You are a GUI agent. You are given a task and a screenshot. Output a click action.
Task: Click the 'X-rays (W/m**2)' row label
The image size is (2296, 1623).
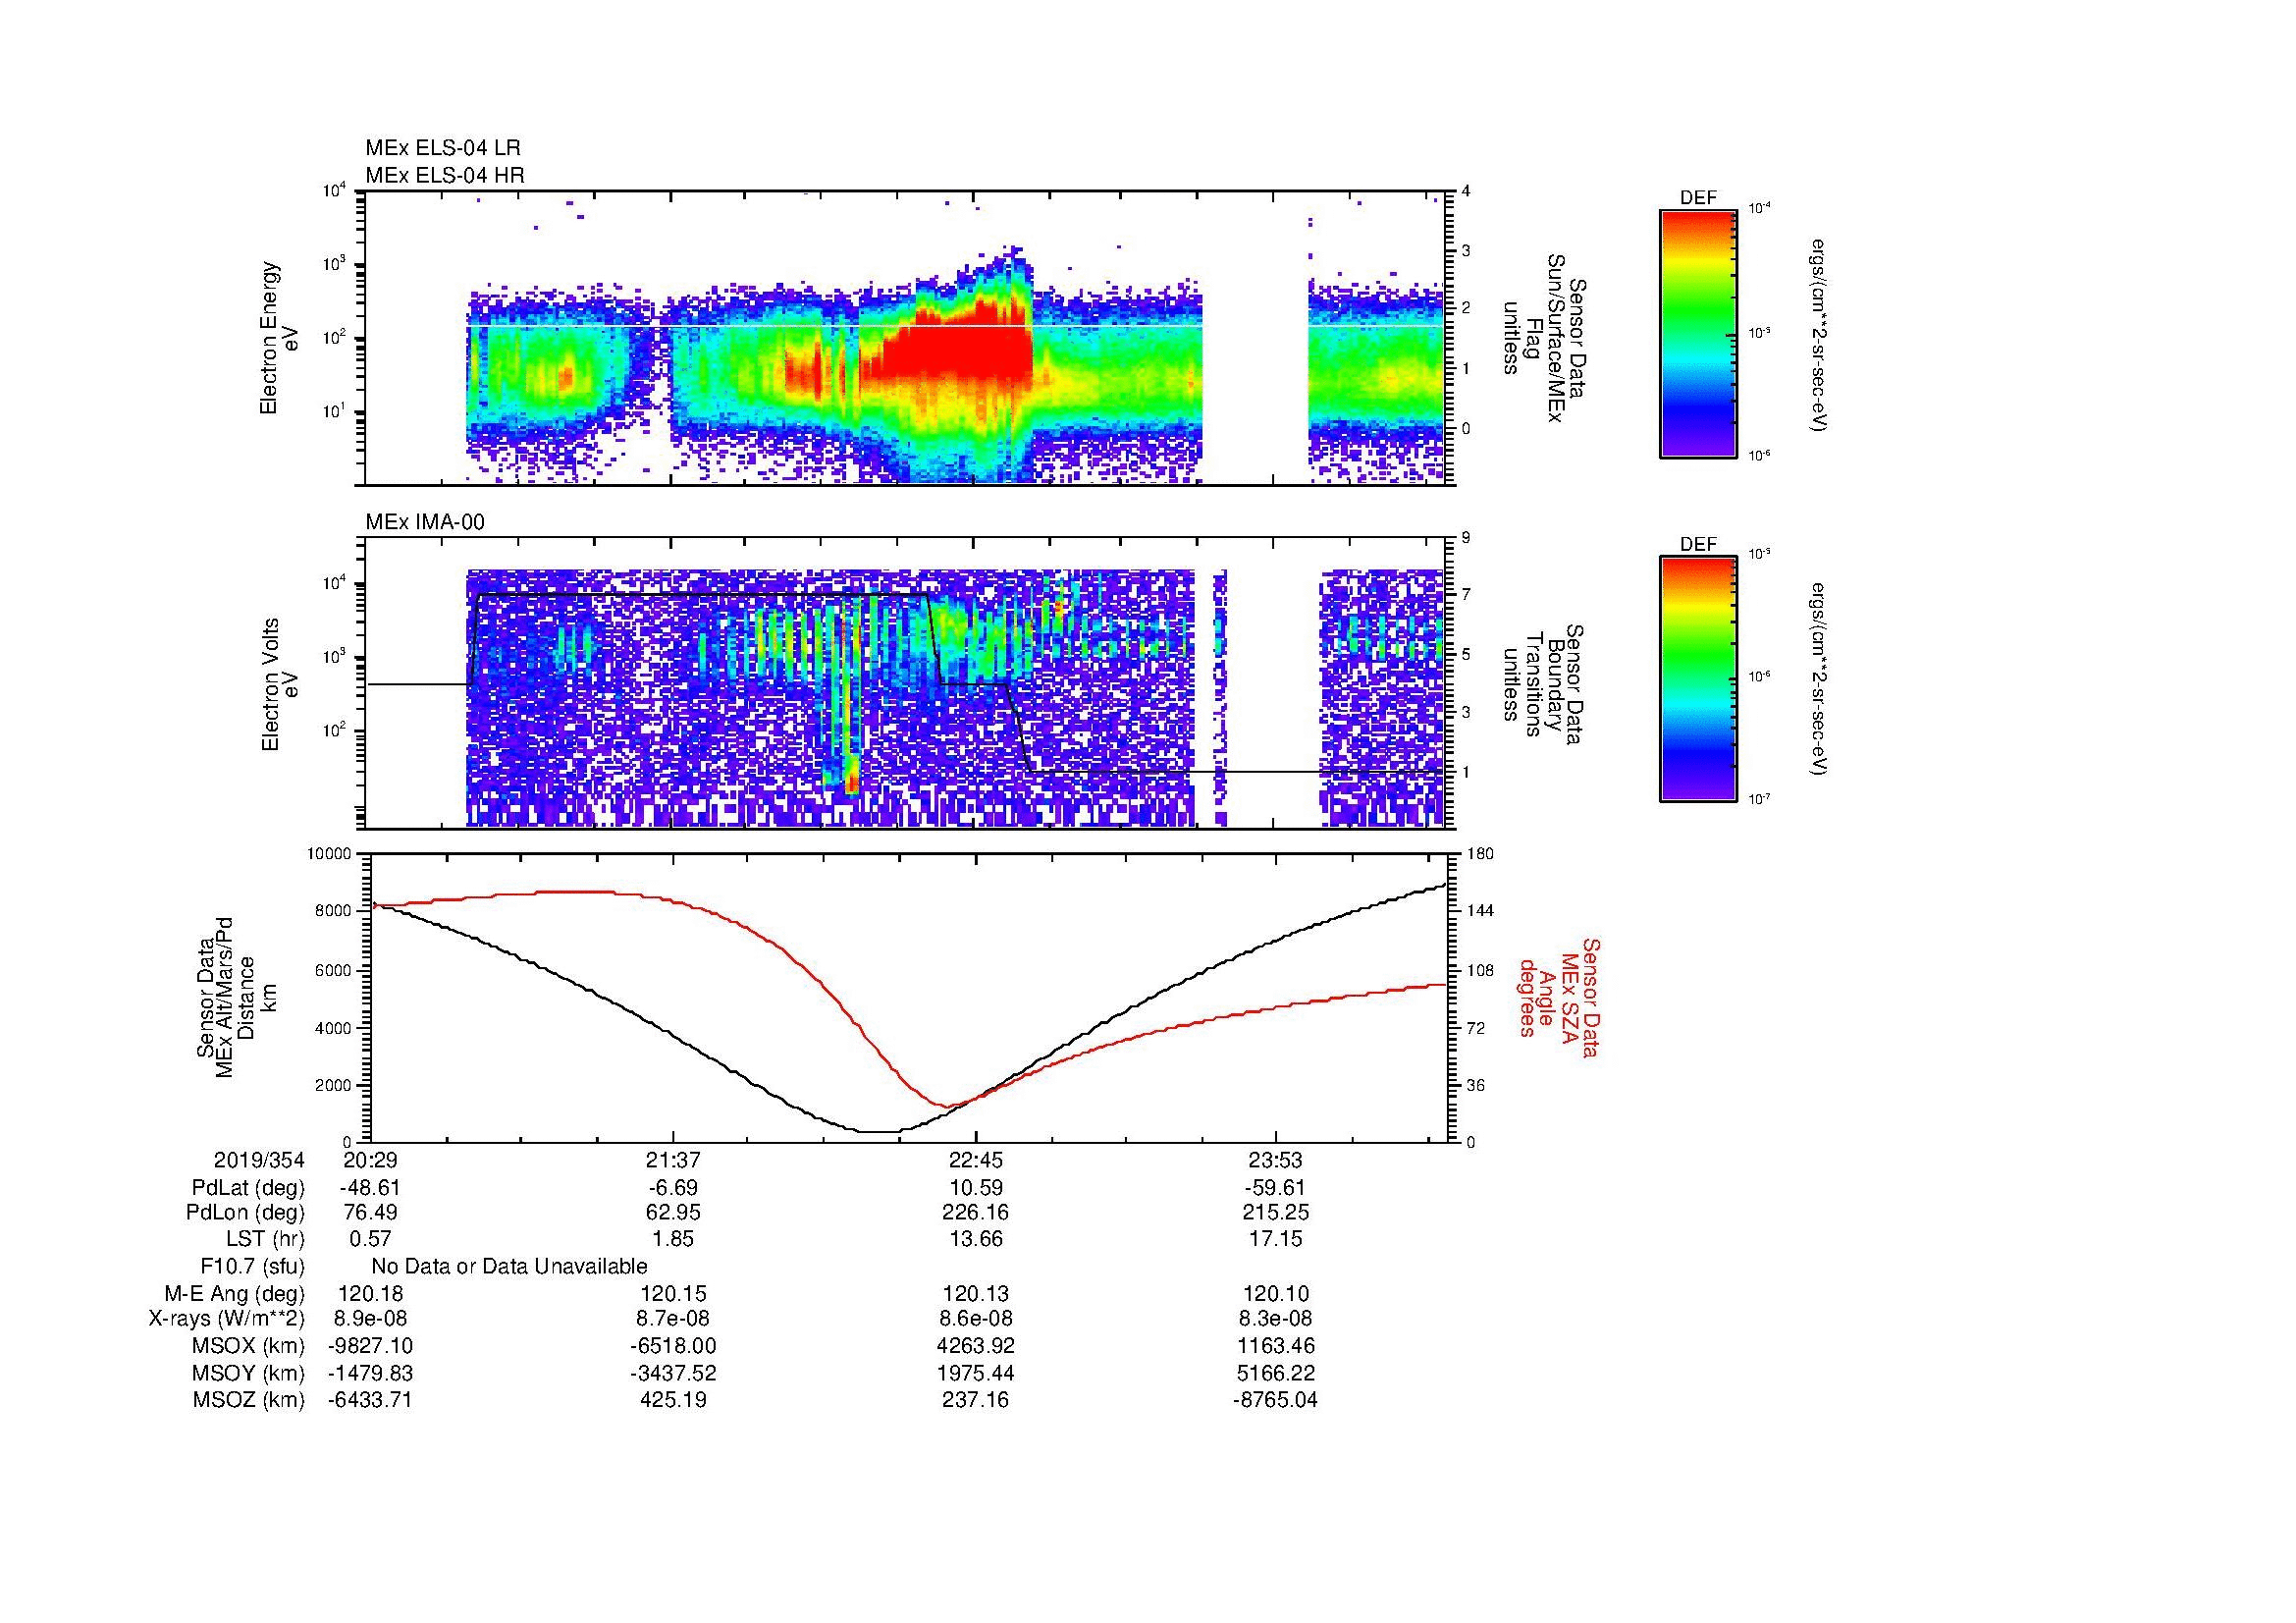226,1319
